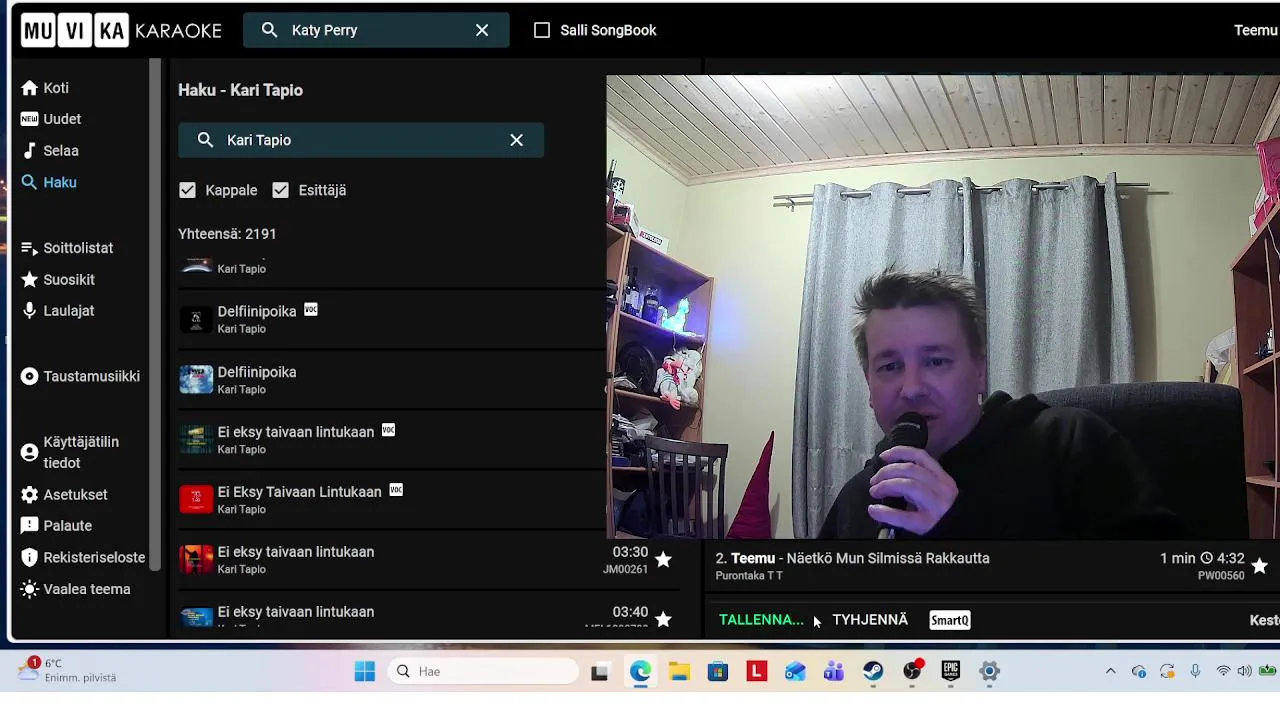Image resolution: width=1280 pixels, height=720 pixels.
Task: Enable Salli SongBook checkbox
Action: point(542,30)
